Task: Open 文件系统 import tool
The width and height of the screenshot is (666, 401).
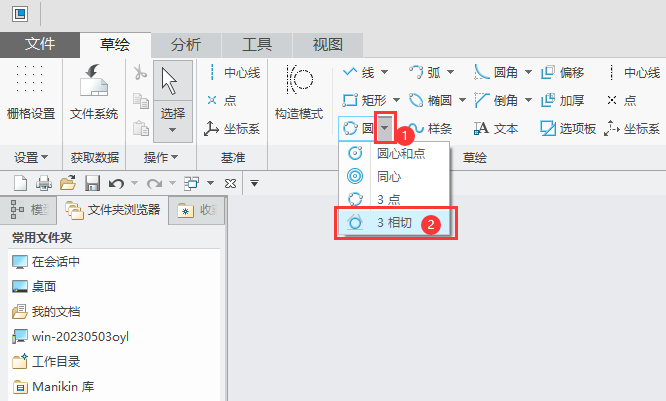Action: pos(94,91)
